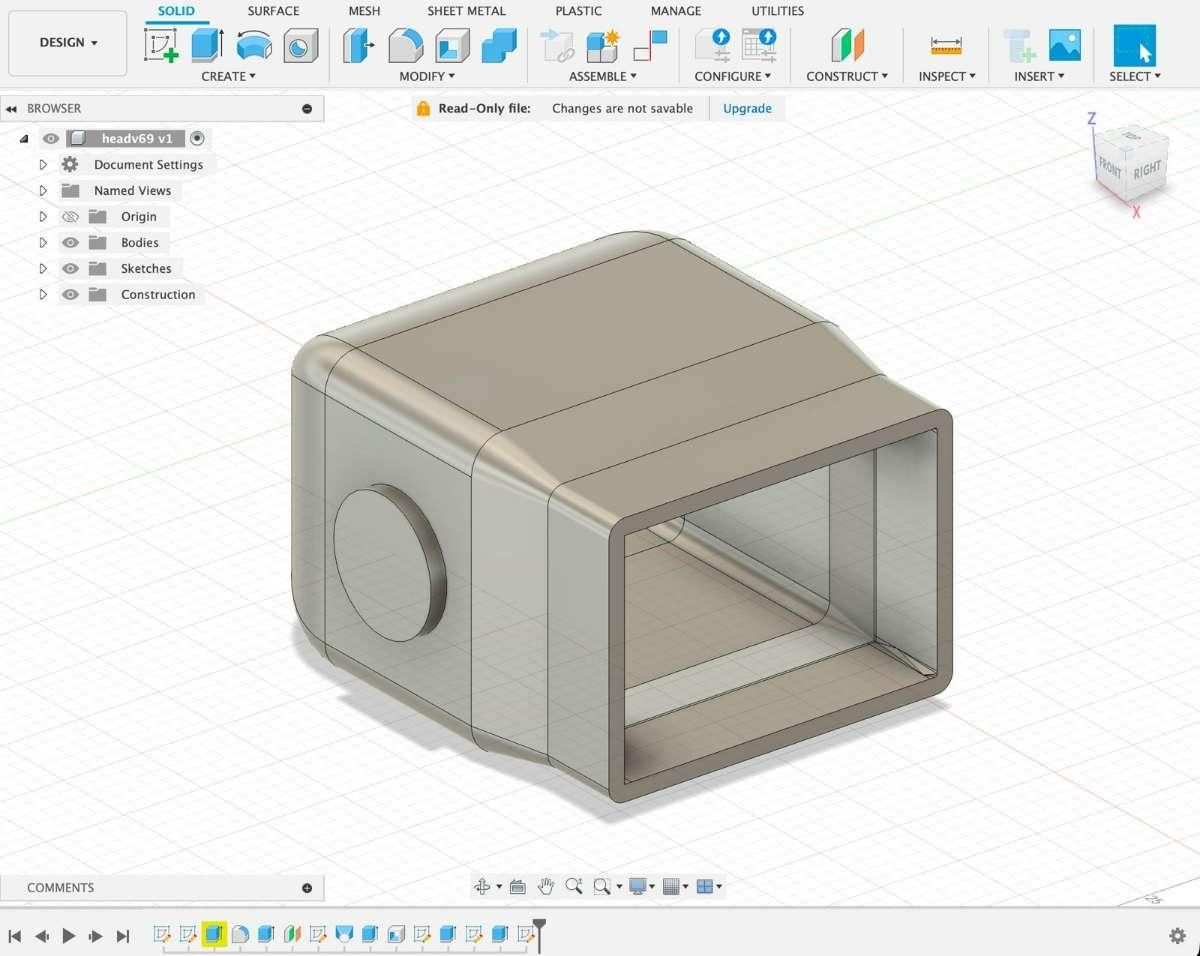This screenshot has width=1200, height=956.
Task: Select the Hole tool in the Create group
Action: 300,45
